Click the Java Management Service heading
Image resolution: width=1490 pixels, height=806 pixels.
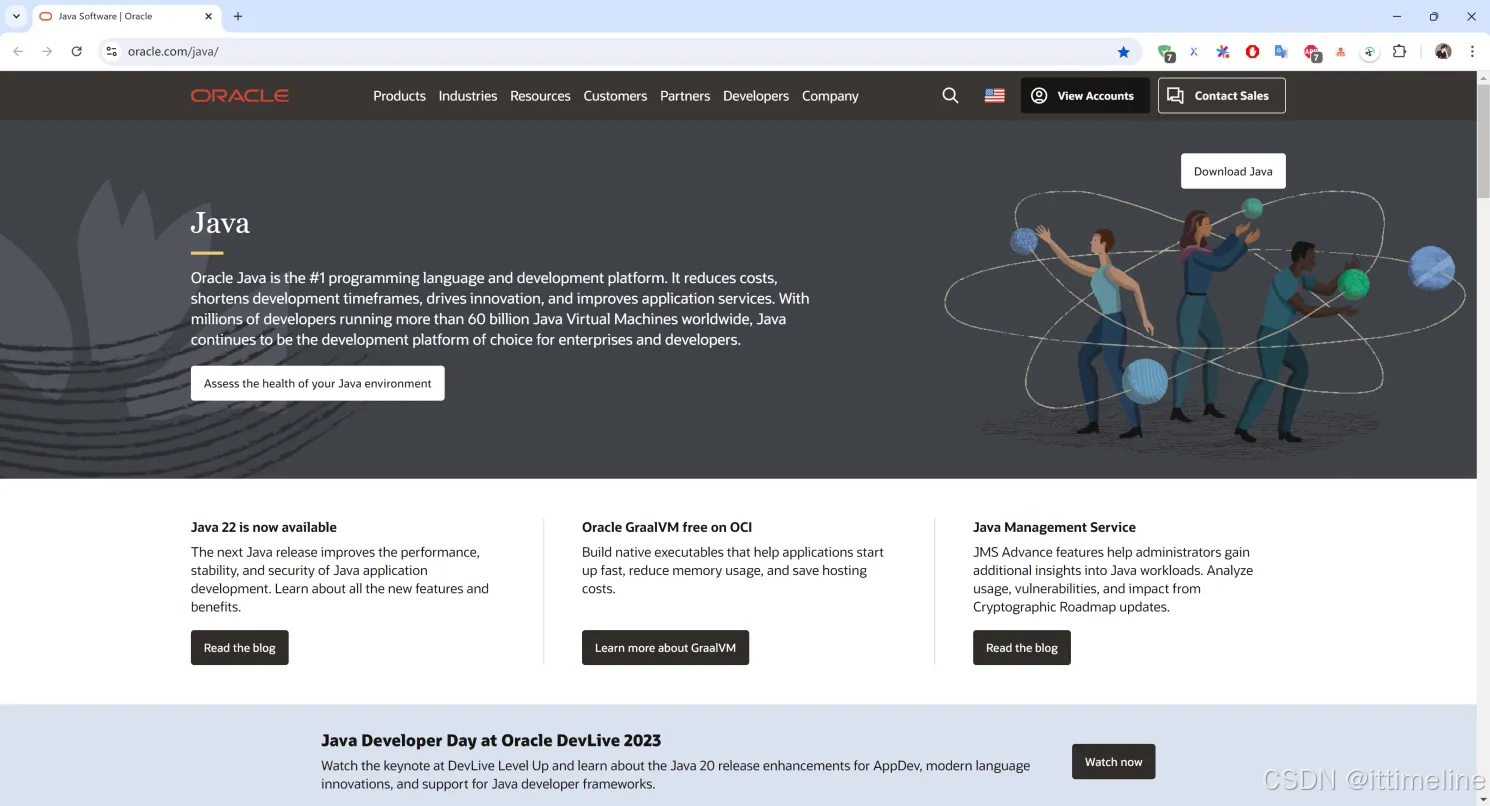coord(1054,527)
